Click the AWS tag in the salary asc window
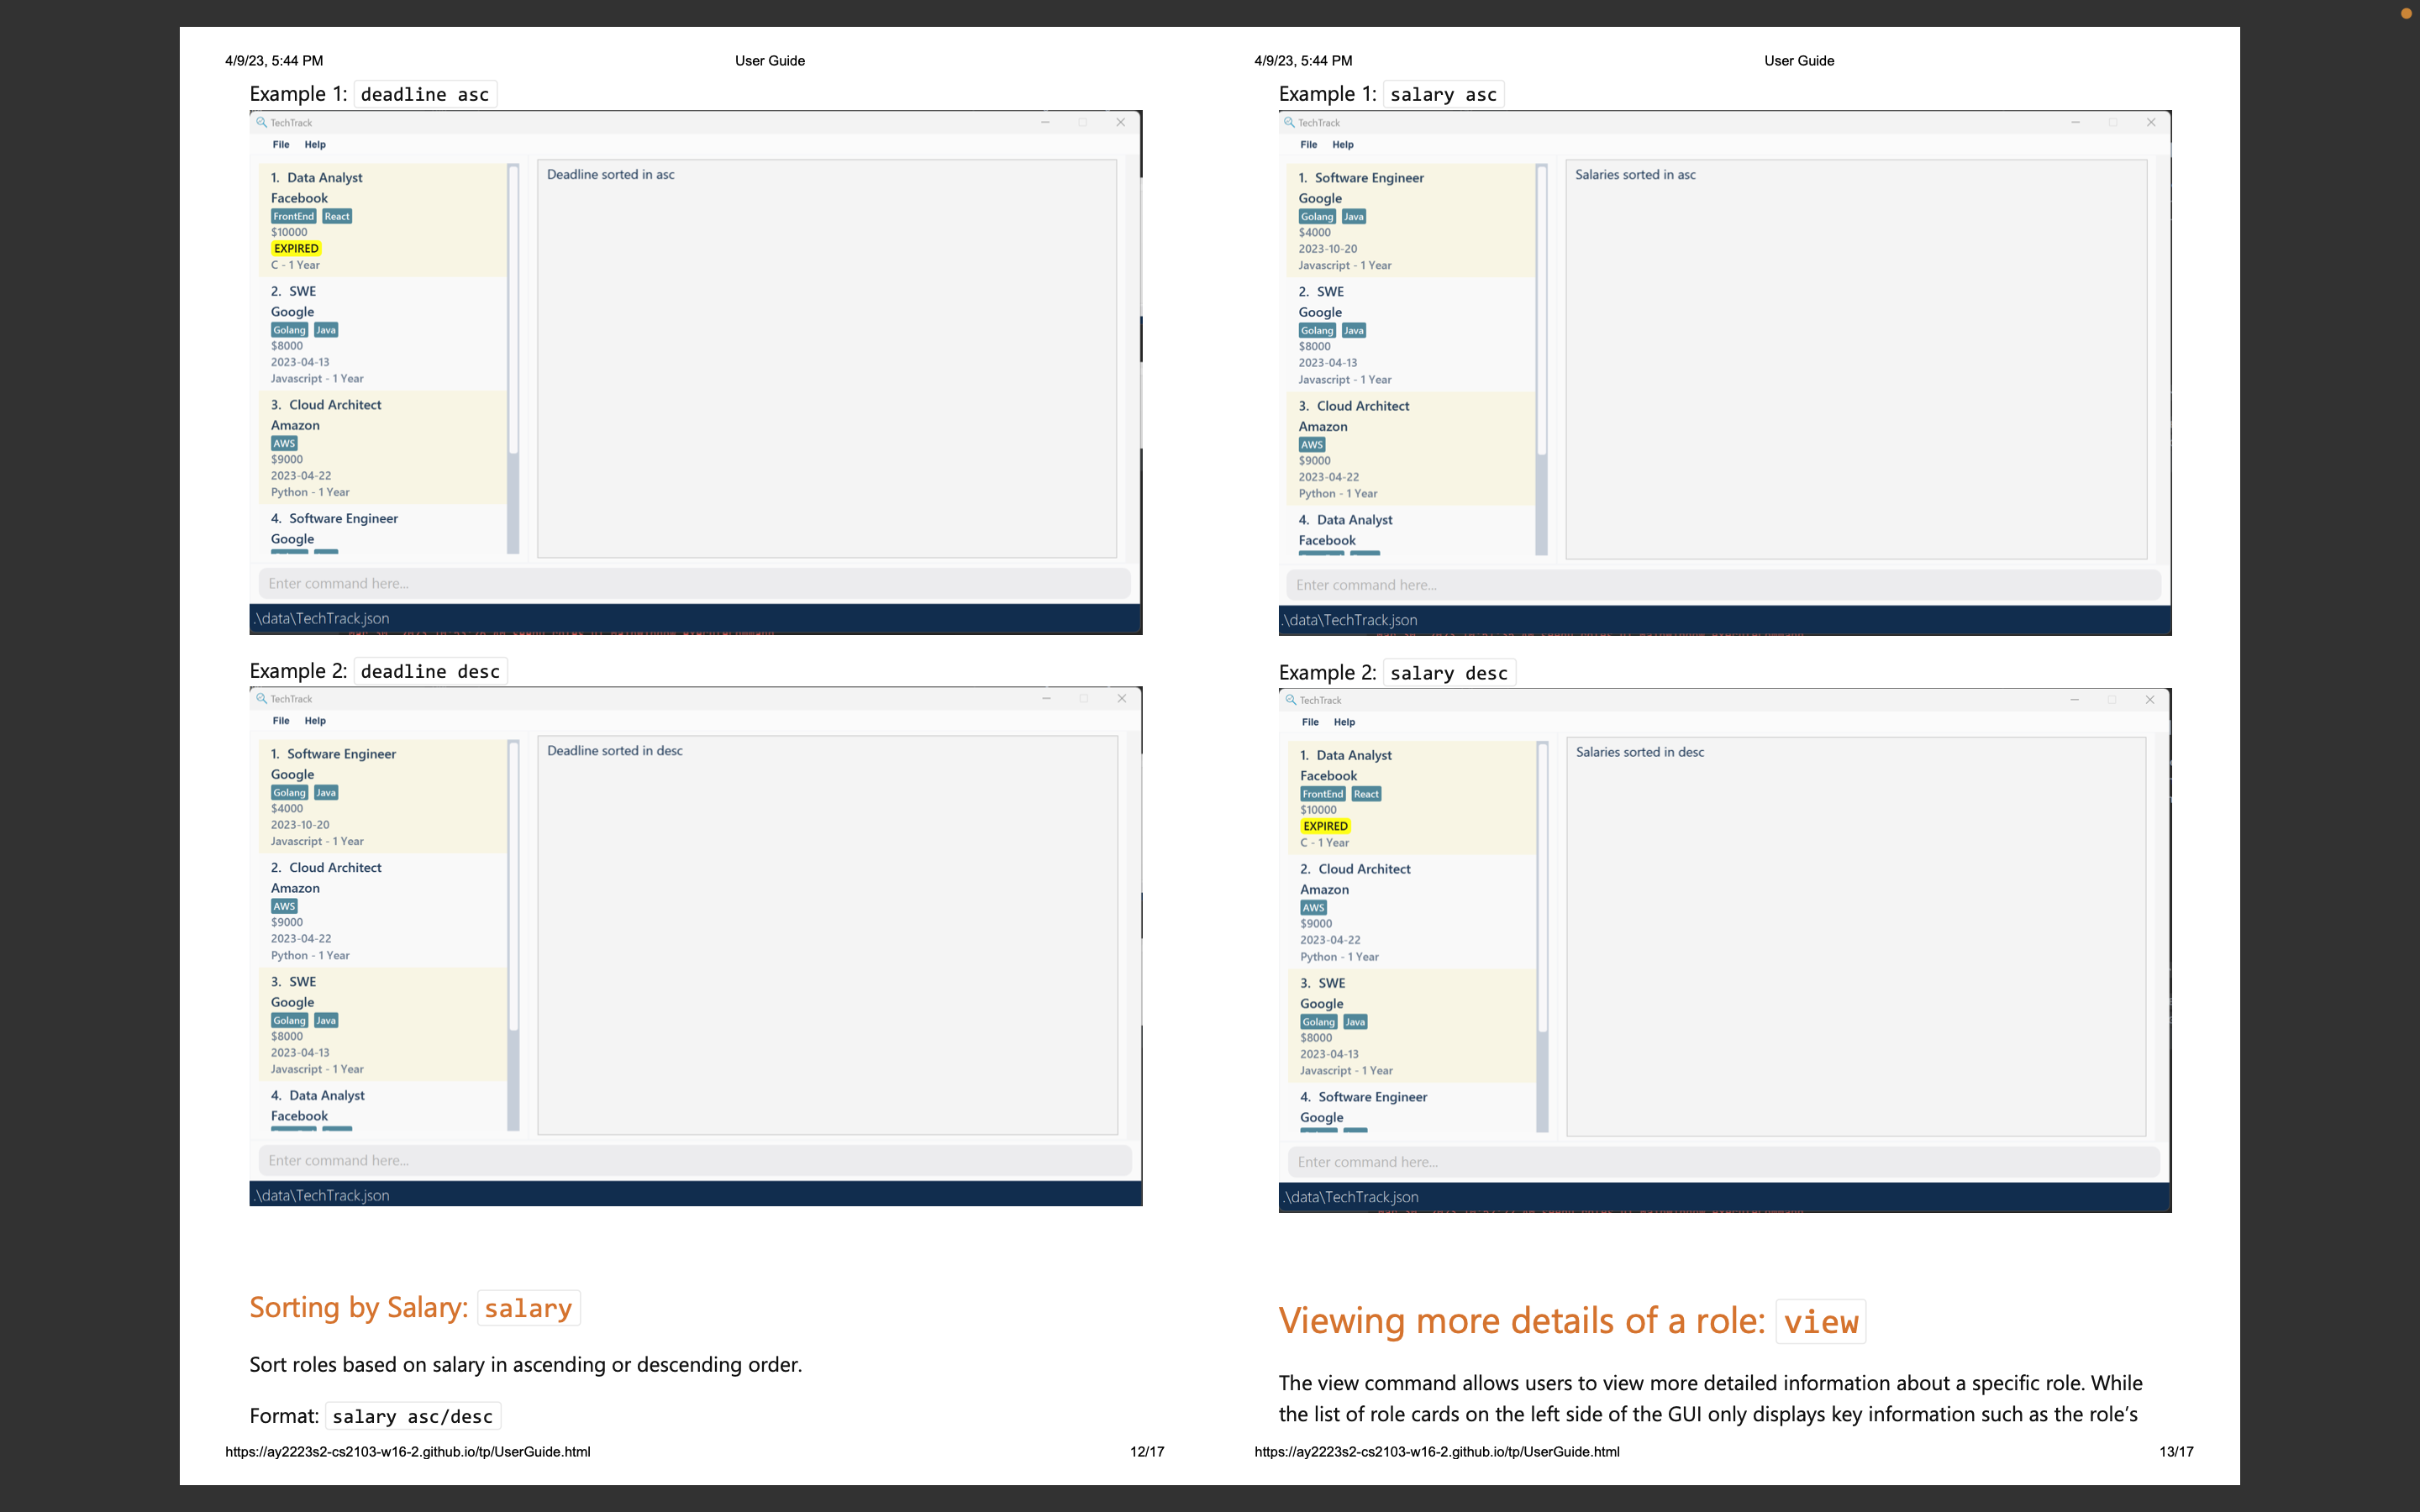This screenshot has height=1512, width=2420. tap(1312, 445)
